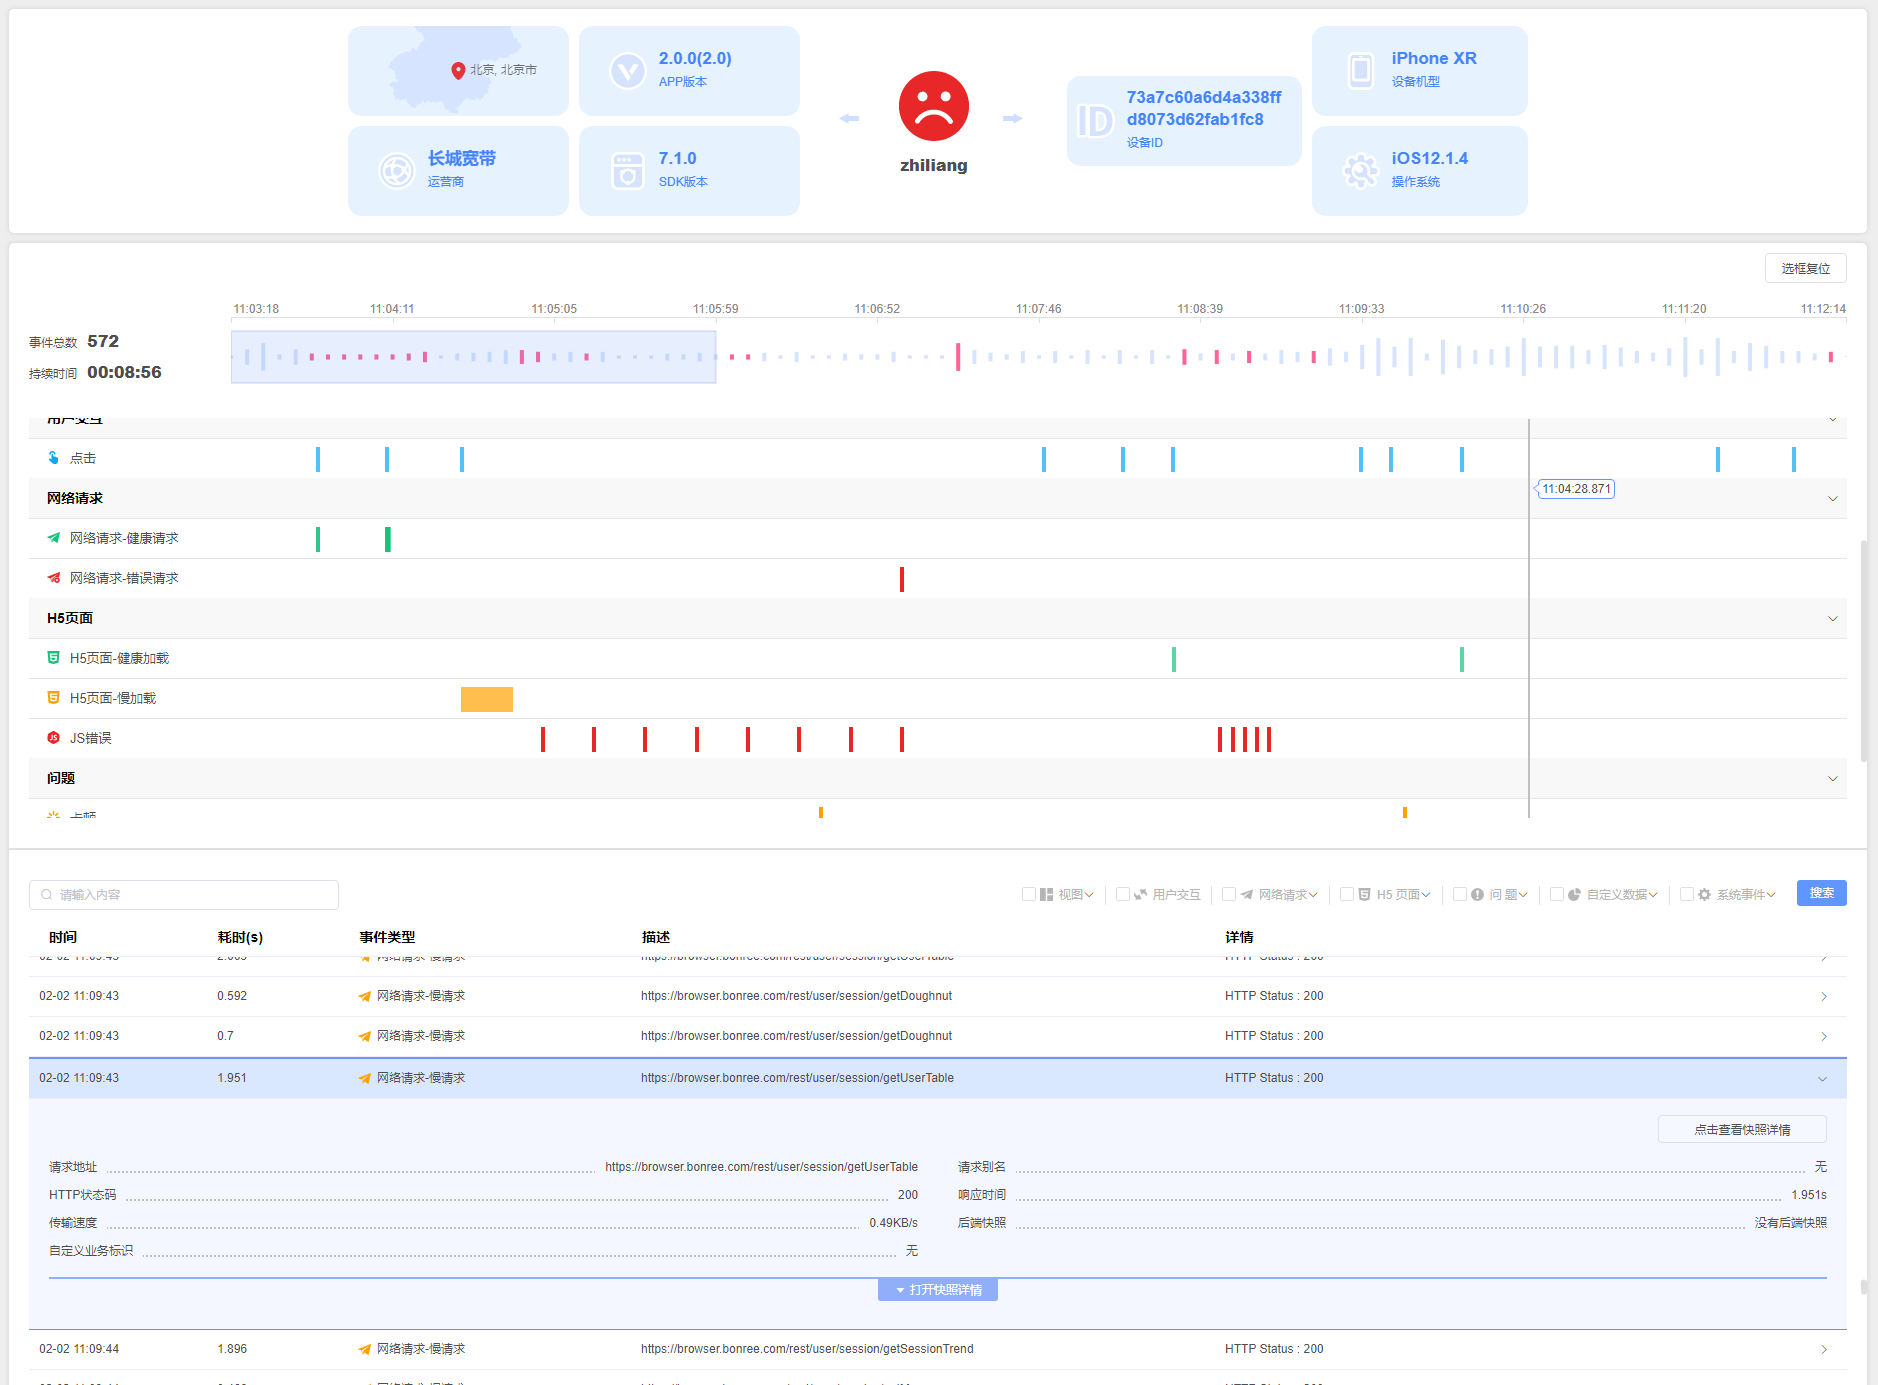
Task: Tick the 系统事件 filter checkbox
Action: (x=1687, y=894)
